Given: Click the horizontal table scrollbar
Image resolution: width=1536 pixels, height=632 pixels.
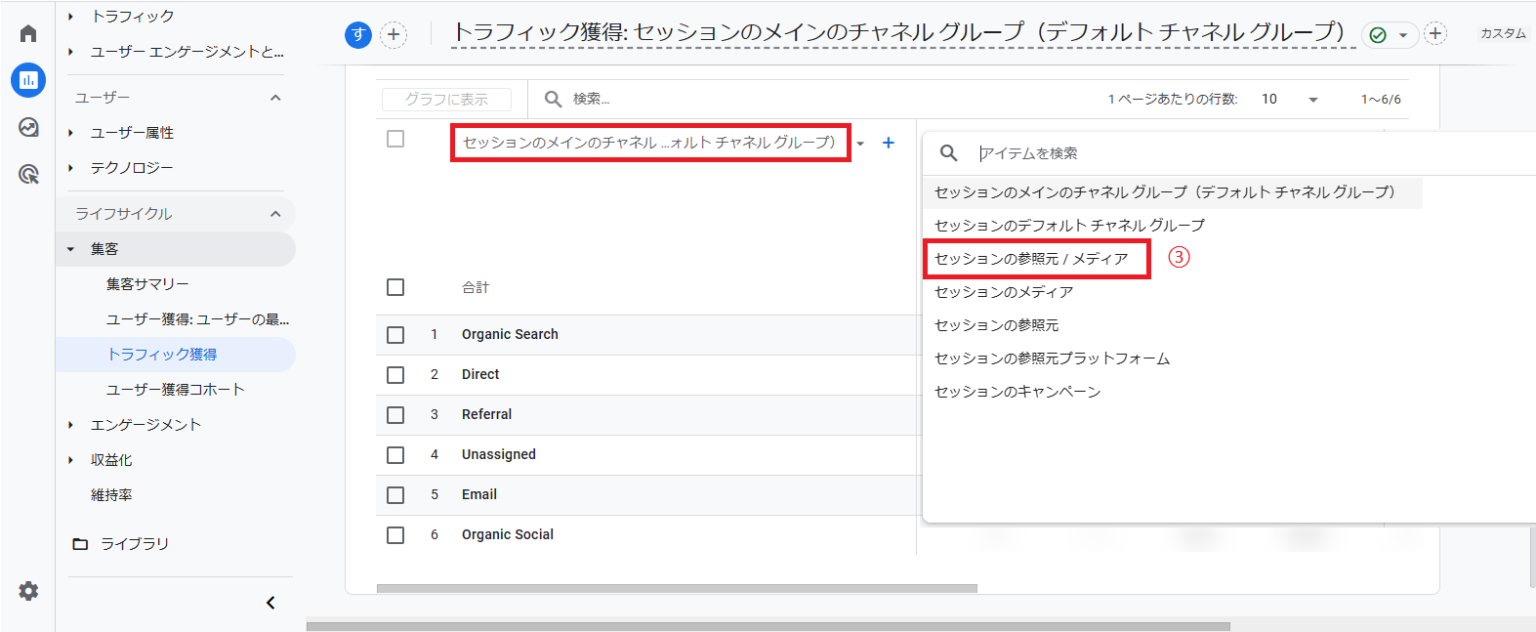Looking at the screenshot, I should (x=676, y=589).
